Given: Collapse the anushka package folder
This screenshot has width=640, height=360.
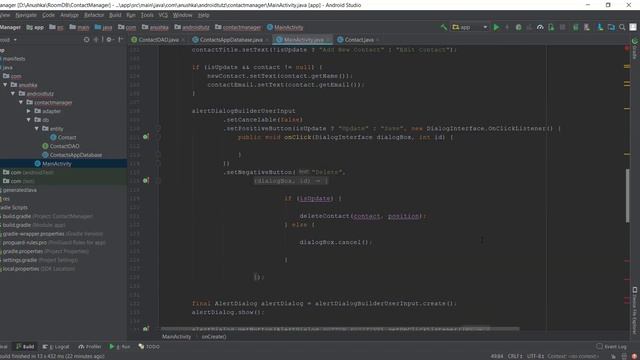Looking at the screenshot, I should [5, 85].
